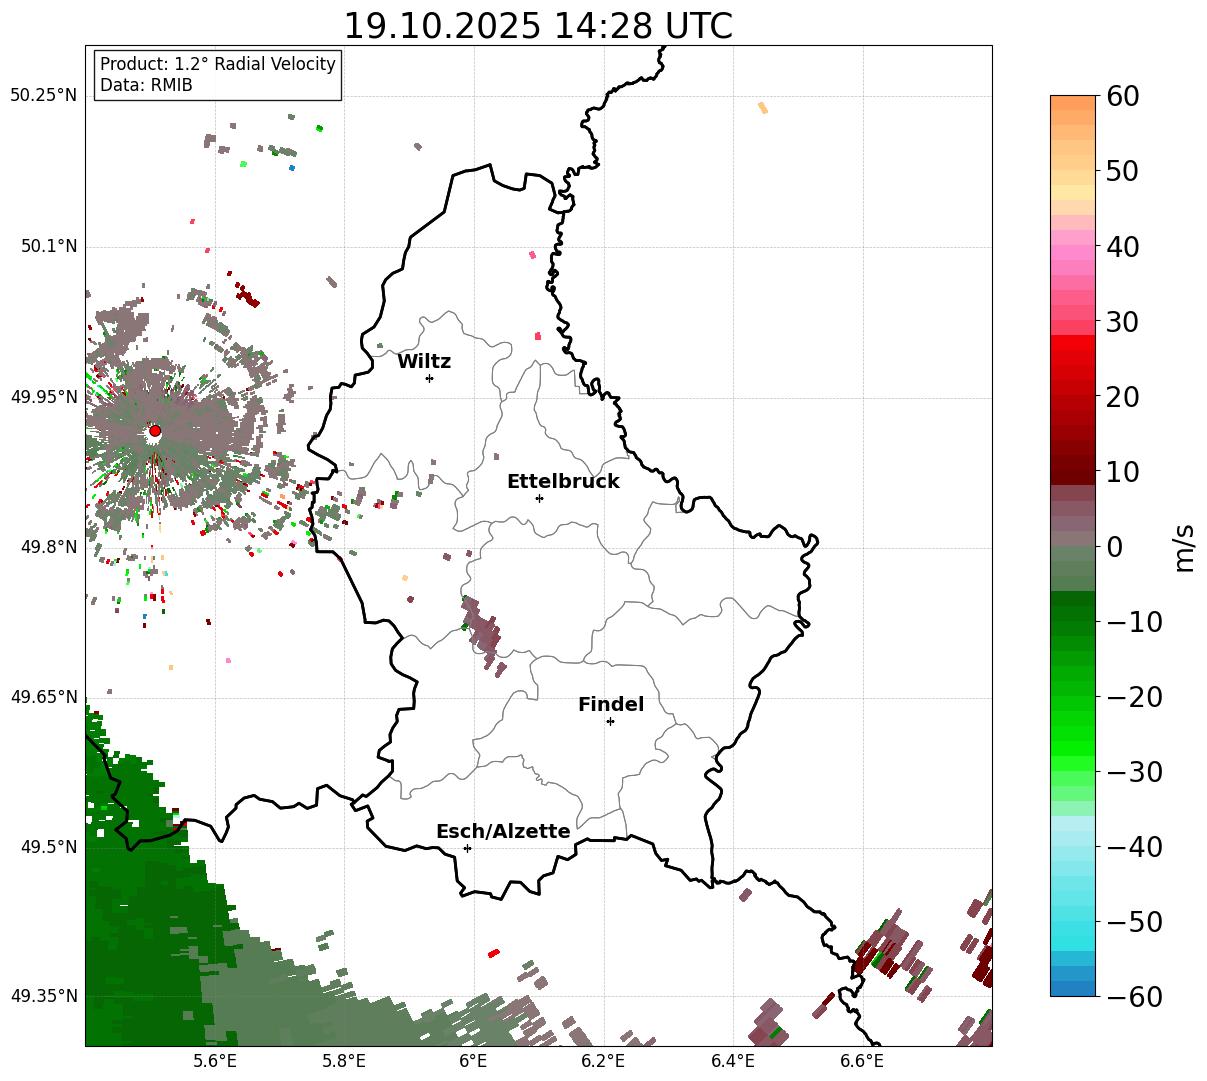Click the title 19.10.2025 14:28 UTC

pyautogui.click(x=538, y=26)
